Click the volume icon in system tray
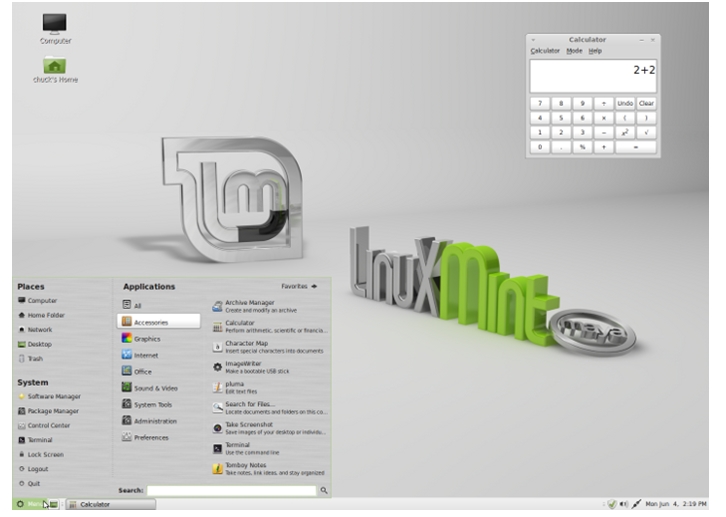Screen dimensions: 726x517 624,504
